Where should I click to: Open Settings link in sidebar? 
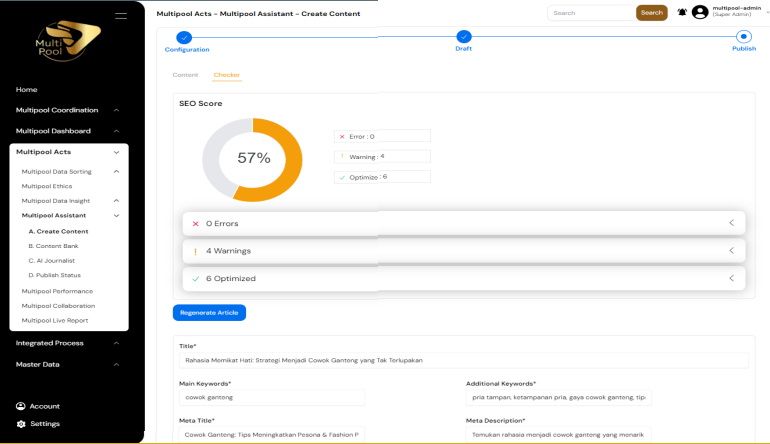[x=45, y=424]
